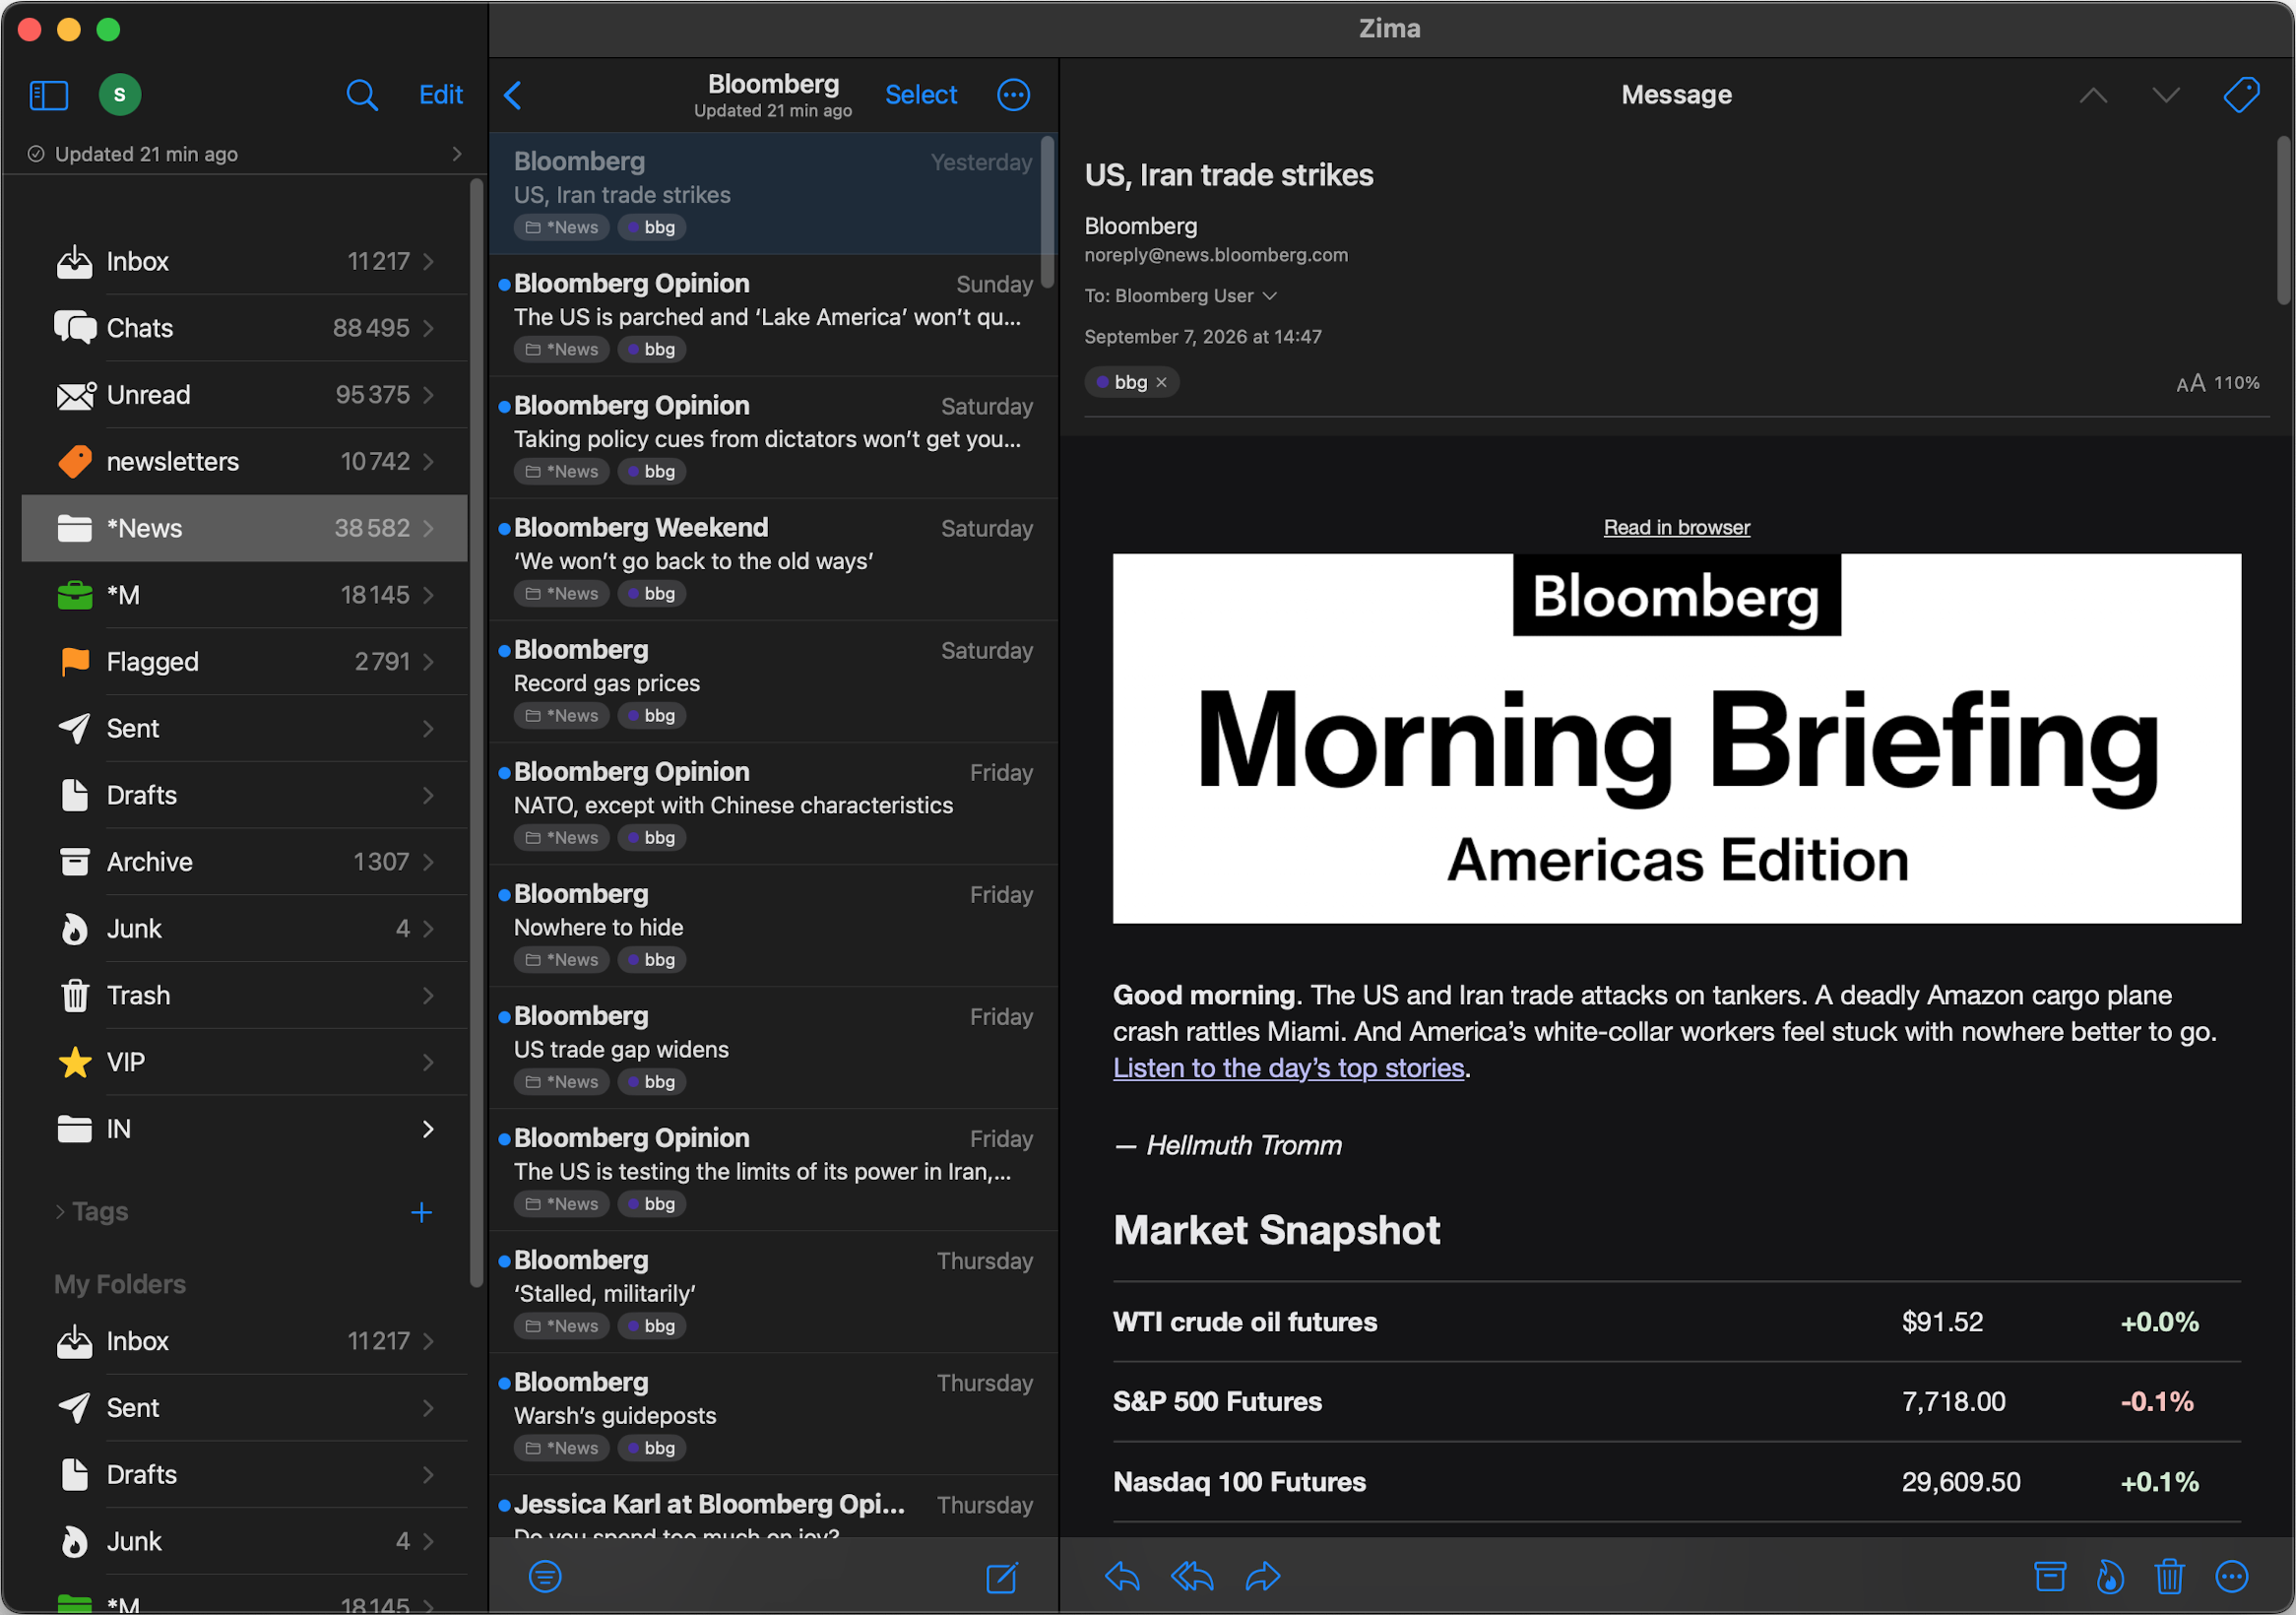Open the 'Lake America' Bloomberg Opinion email
Image resolution: width=2296 pixels, height=1615 pixels.
(x=773, y=316)
